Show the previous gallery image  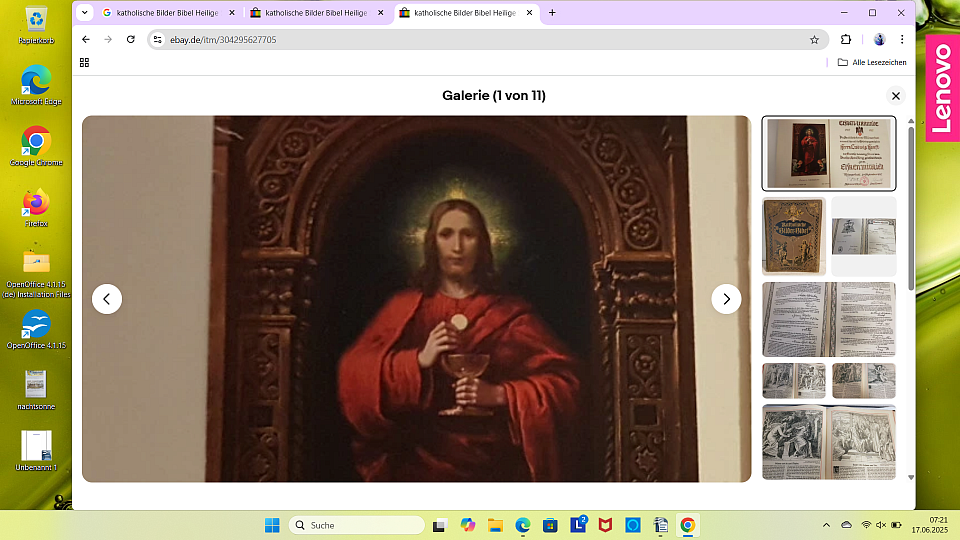[107, 299]
